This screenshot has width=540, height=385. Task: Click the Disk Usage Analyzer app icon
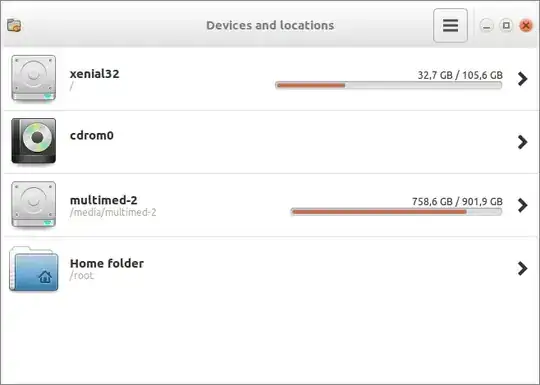pos(14,25)
